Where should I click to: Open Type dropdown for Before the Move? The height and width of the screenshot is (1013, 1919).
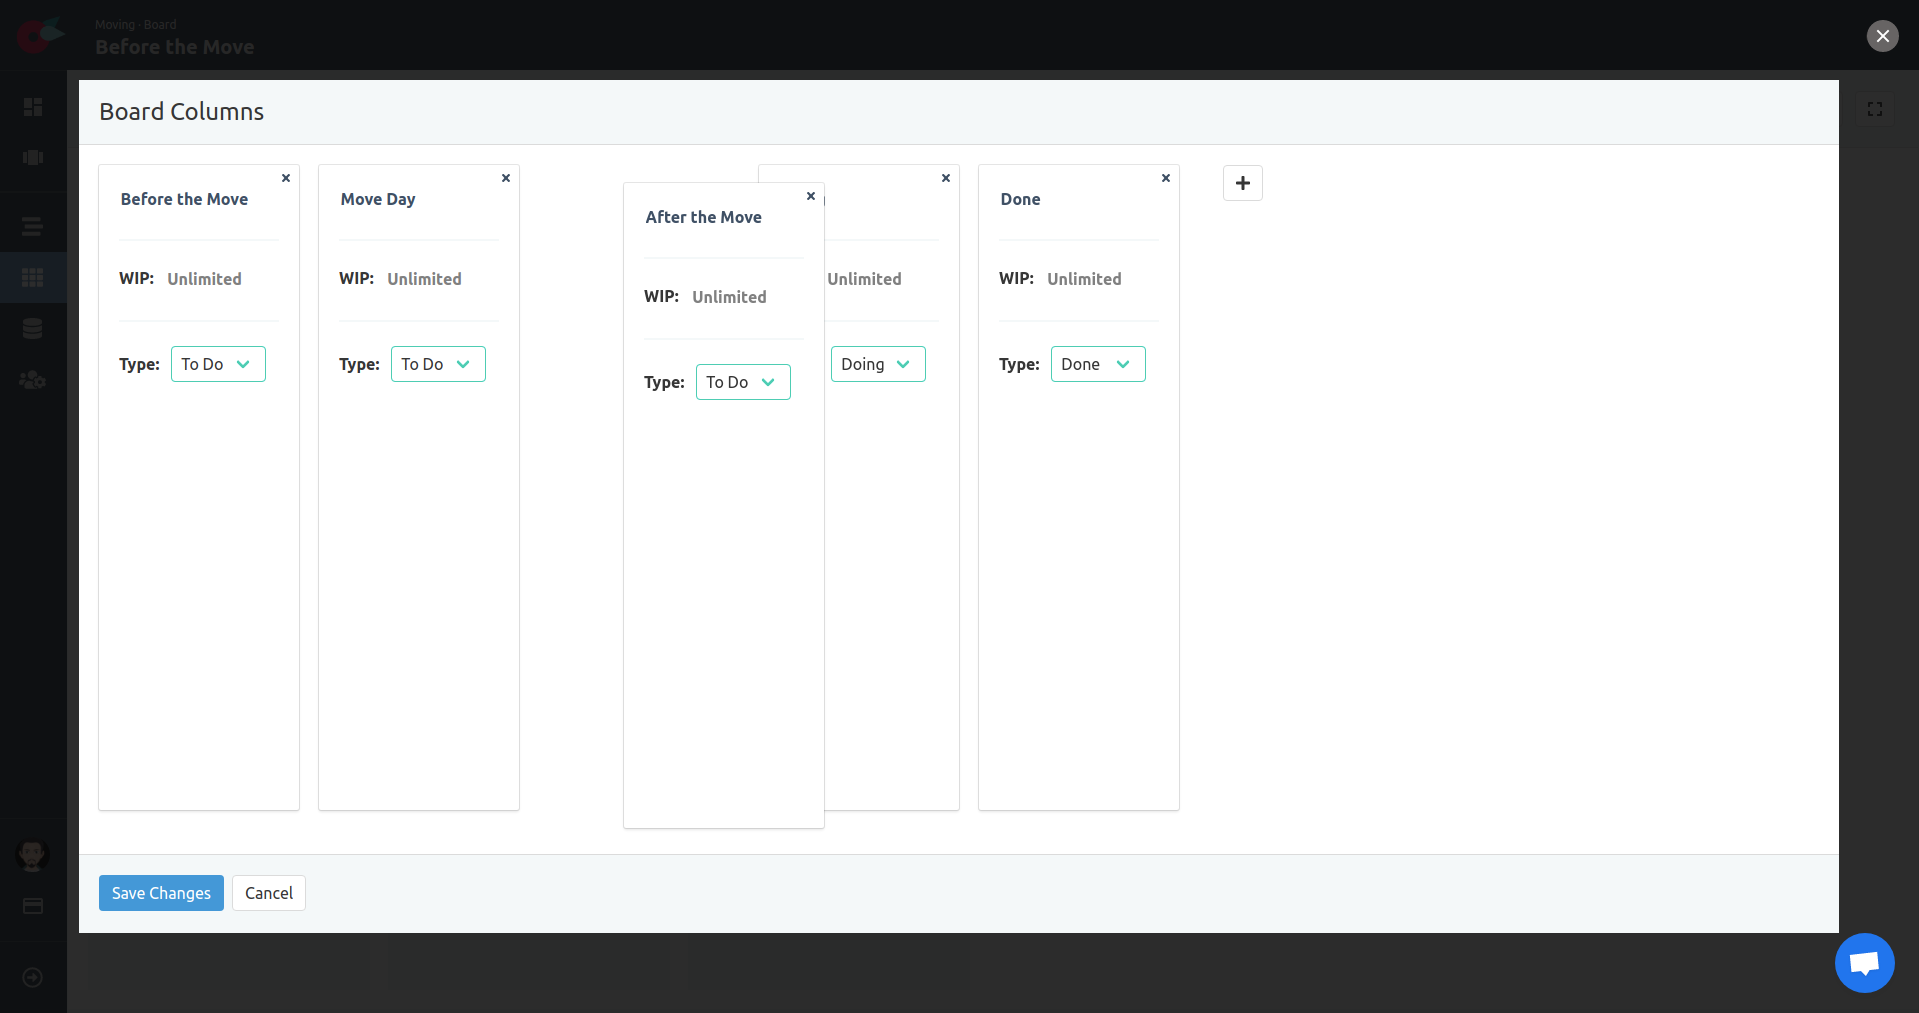pyautogui.click(x=218, y=364)
